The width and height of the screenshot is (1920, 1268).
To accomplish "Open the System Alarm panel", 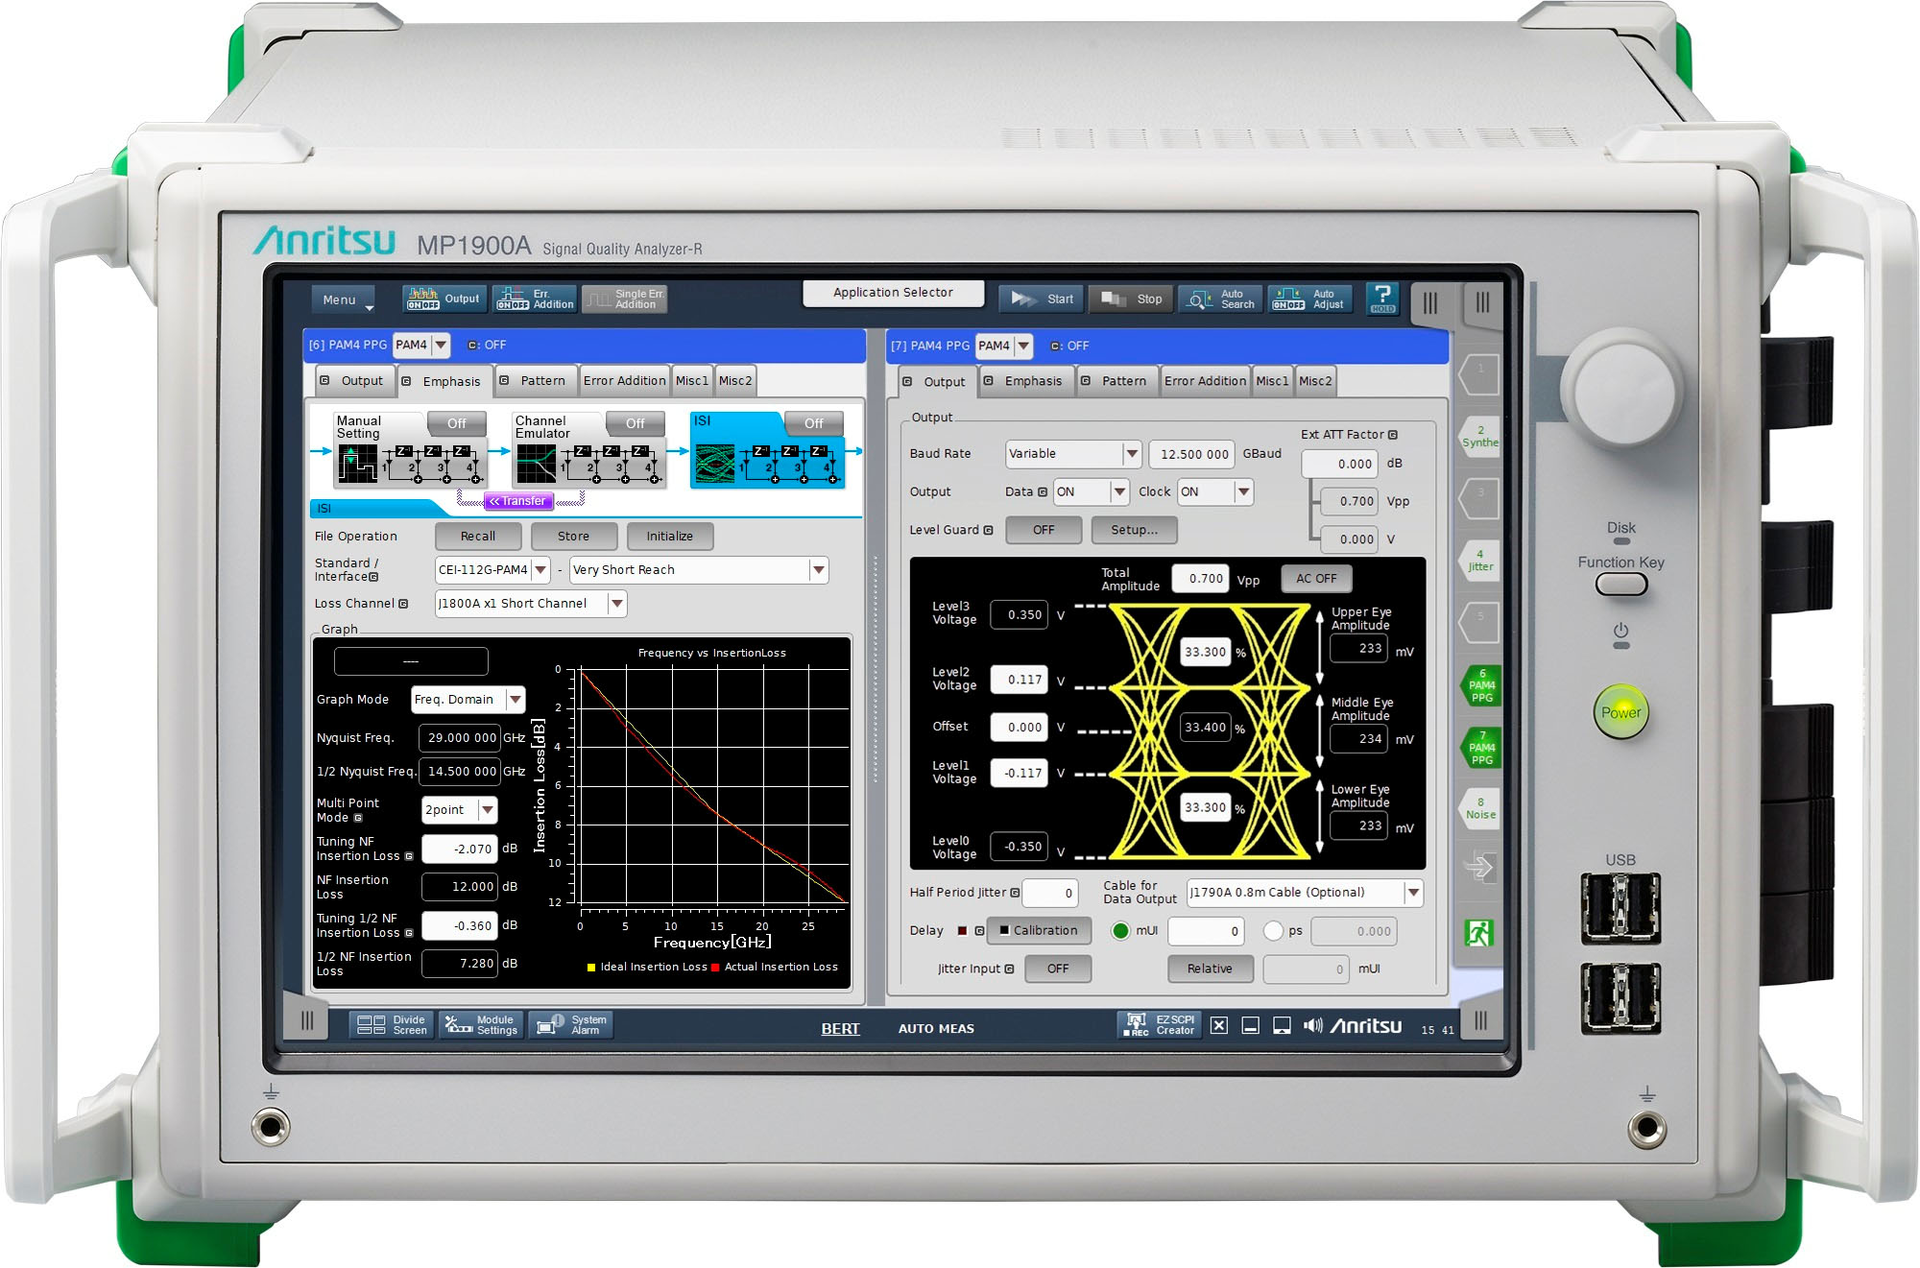I will (x=571, y=1024).
